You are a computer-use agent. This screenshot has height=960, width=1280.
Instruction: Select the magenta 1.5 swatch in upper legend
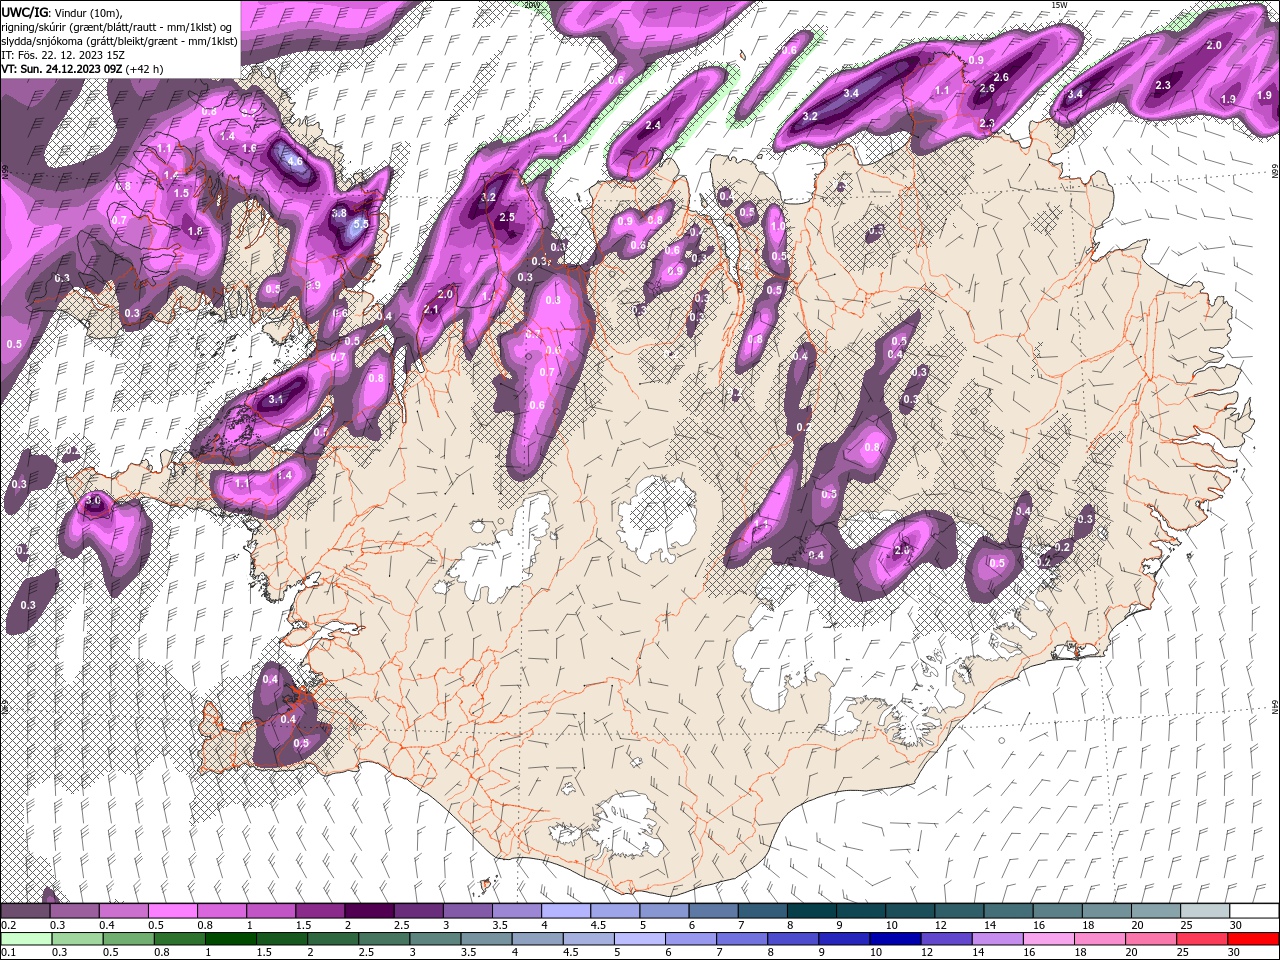click(320, 911)
